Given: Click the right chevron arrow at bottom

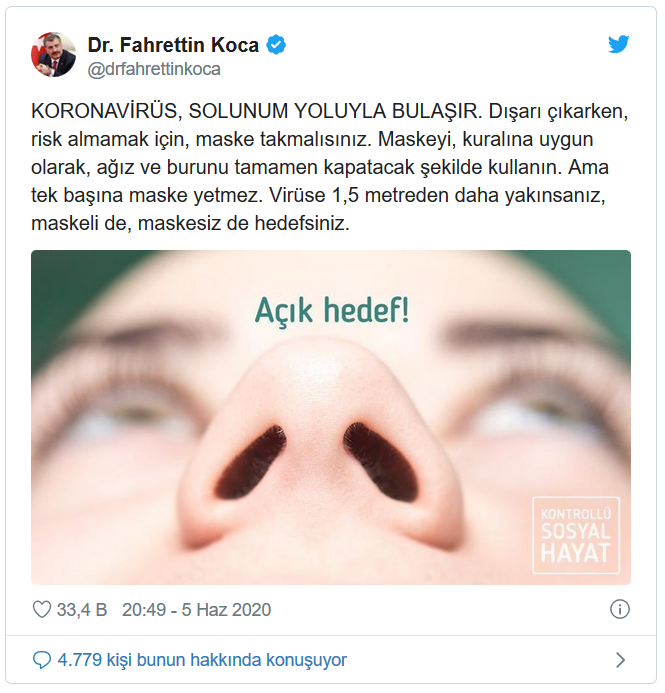Looking at the screenshot, I should click(x=620, y=660).
